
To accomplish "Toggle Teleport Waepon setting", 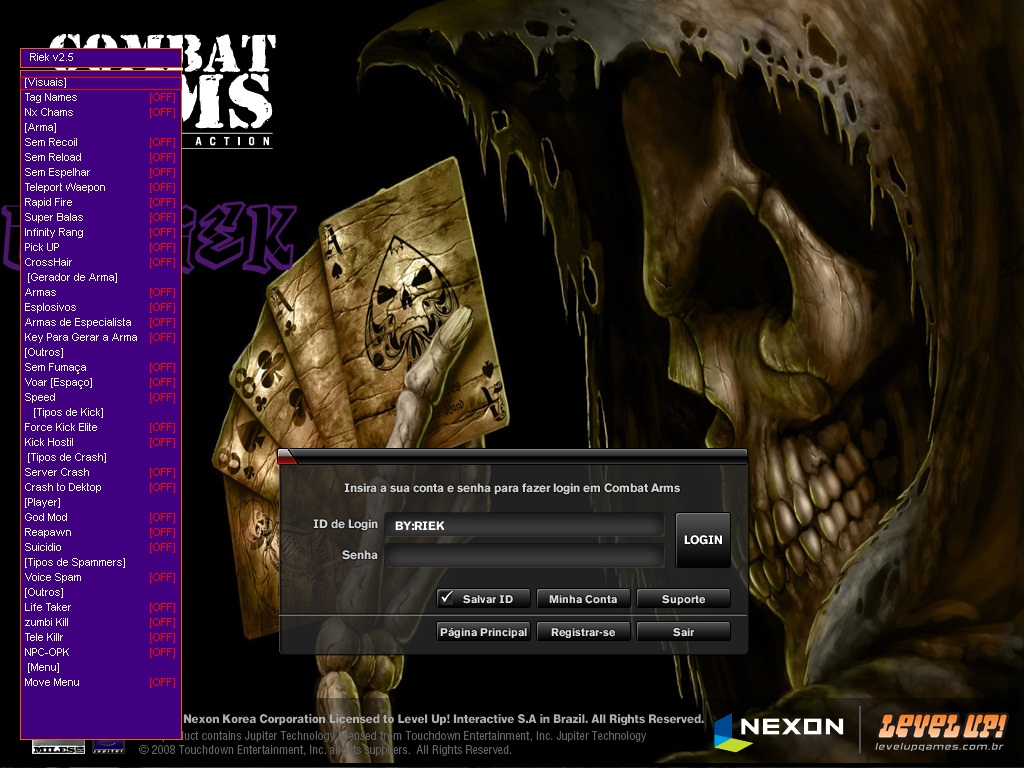I will [101, 187].
